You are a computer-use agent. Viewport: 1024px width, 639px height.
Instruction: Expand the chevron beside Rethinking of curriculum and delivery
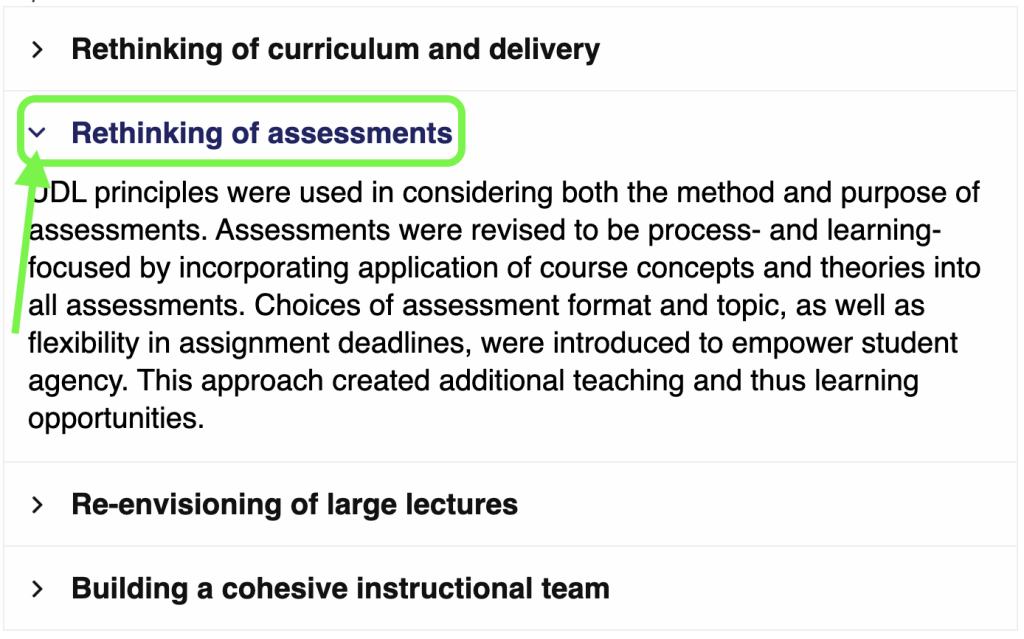click(37, 50)
